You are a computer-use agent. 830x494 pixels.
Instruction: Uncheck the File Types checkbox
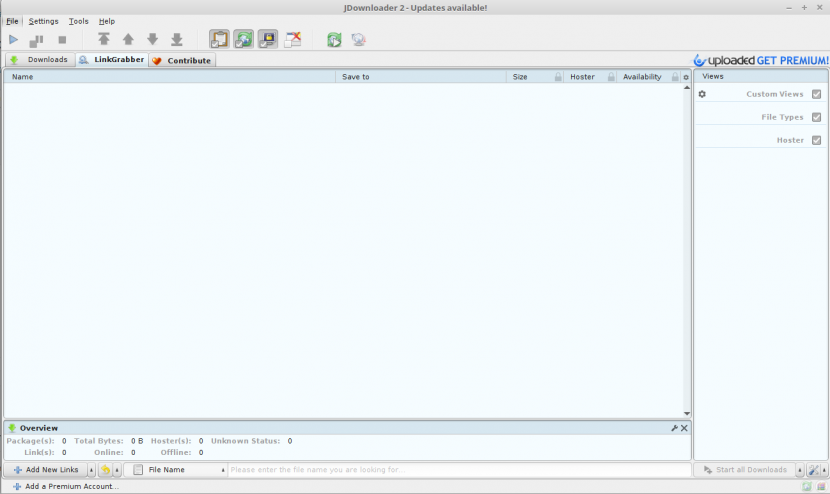[x=816, y=117]
